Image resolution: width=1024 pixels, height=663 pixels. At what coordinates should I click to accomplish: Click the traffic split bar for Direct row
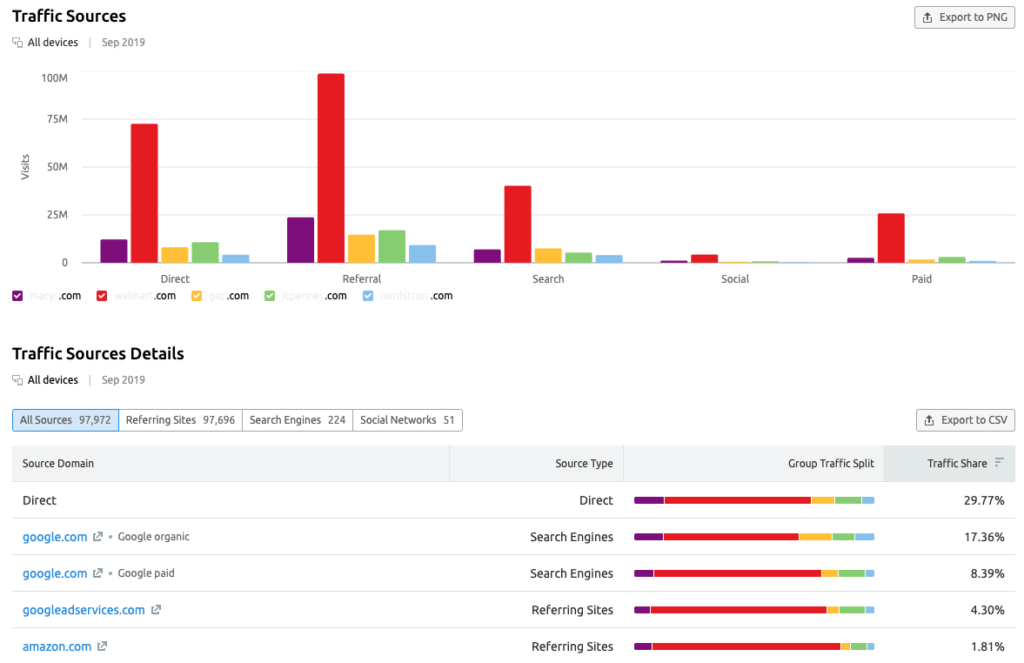click(x=755, y=500)
